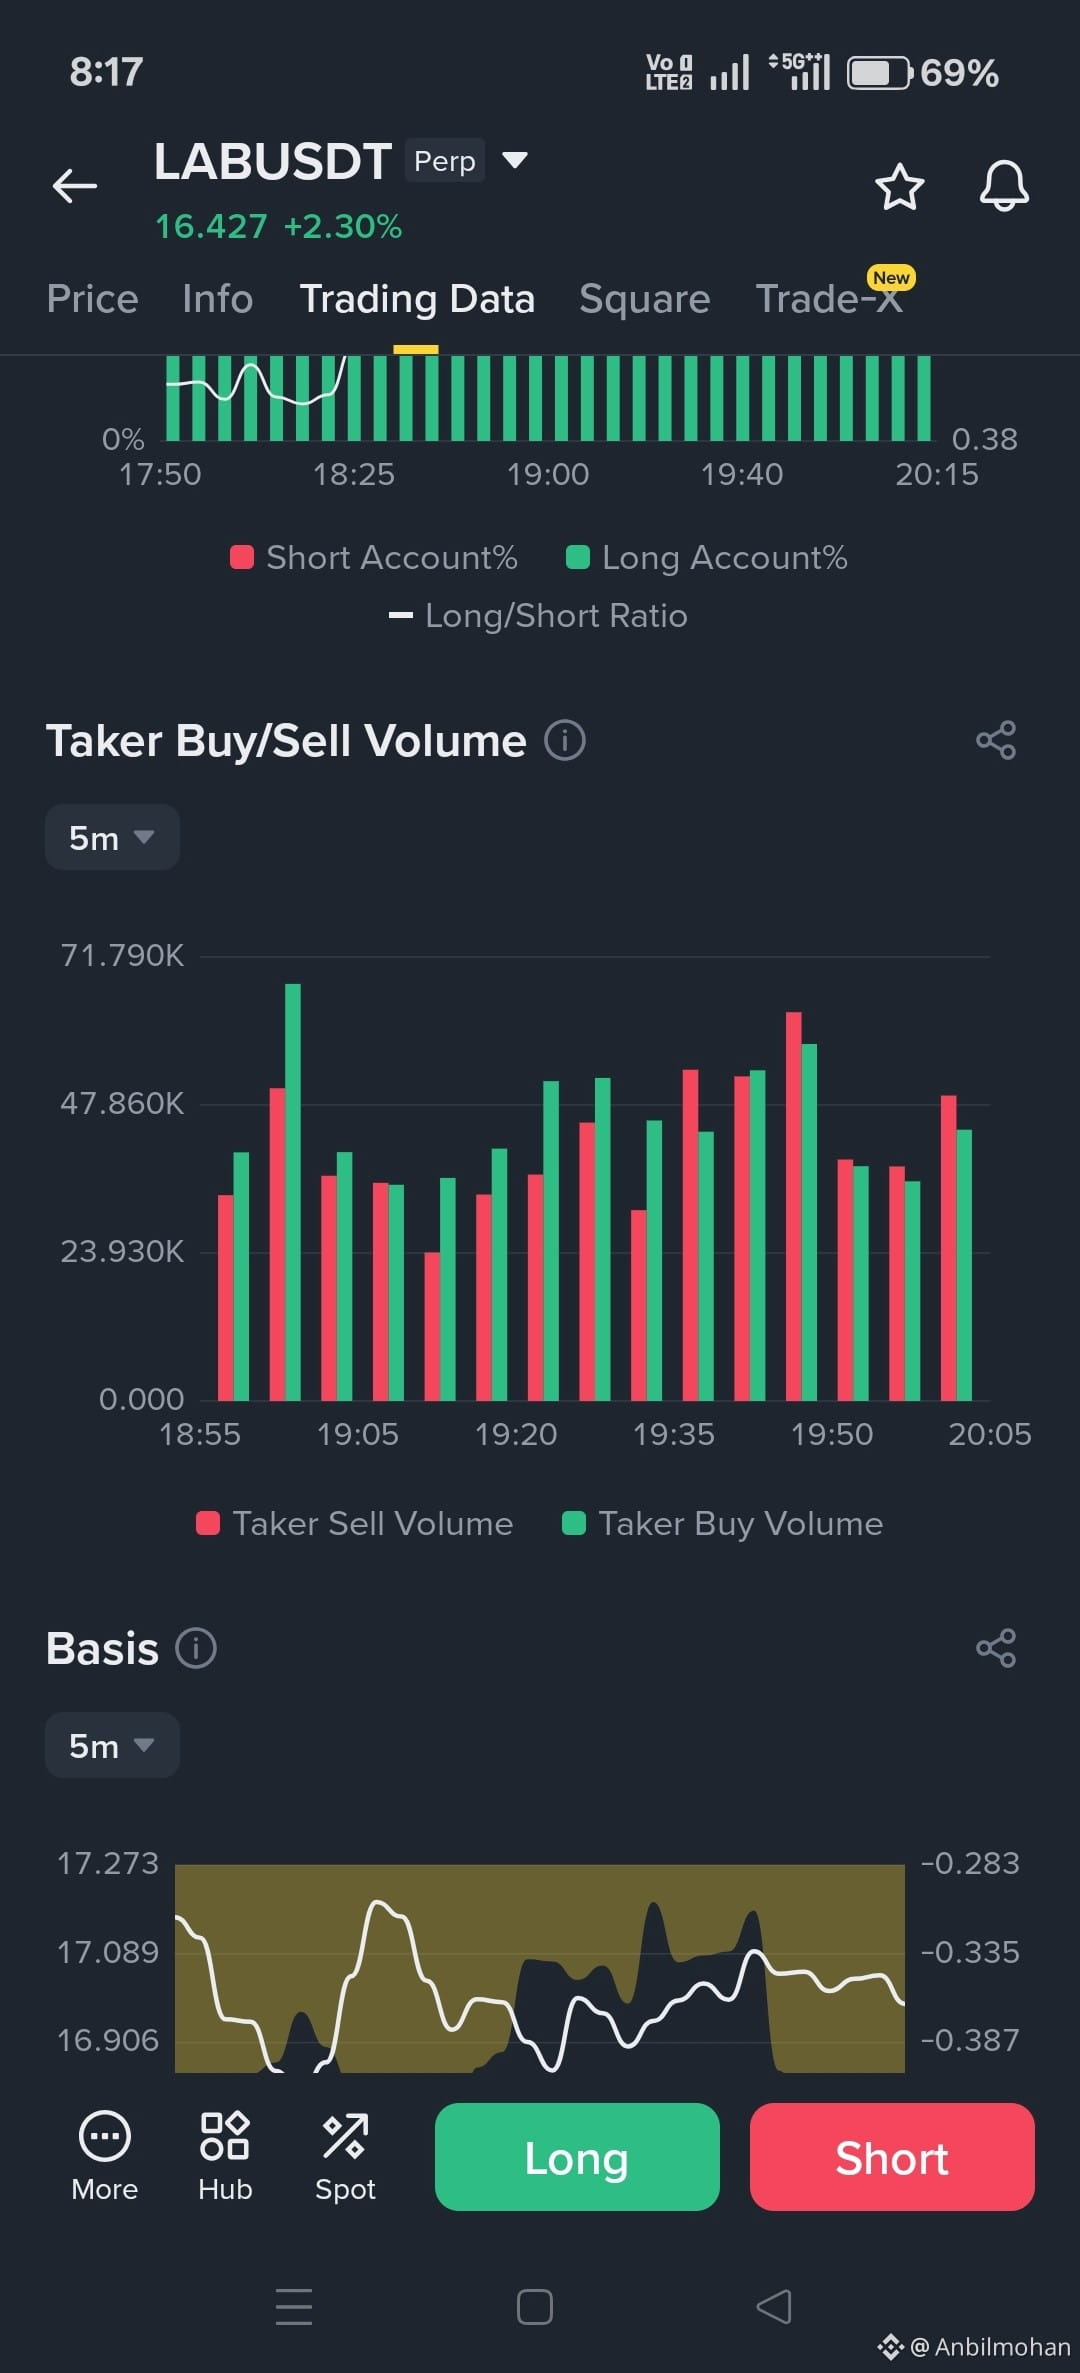Image resolution: width=1080 pixels, height=2373 pixels.
Task: Switch to the Price tab
Action: point(92,299)
